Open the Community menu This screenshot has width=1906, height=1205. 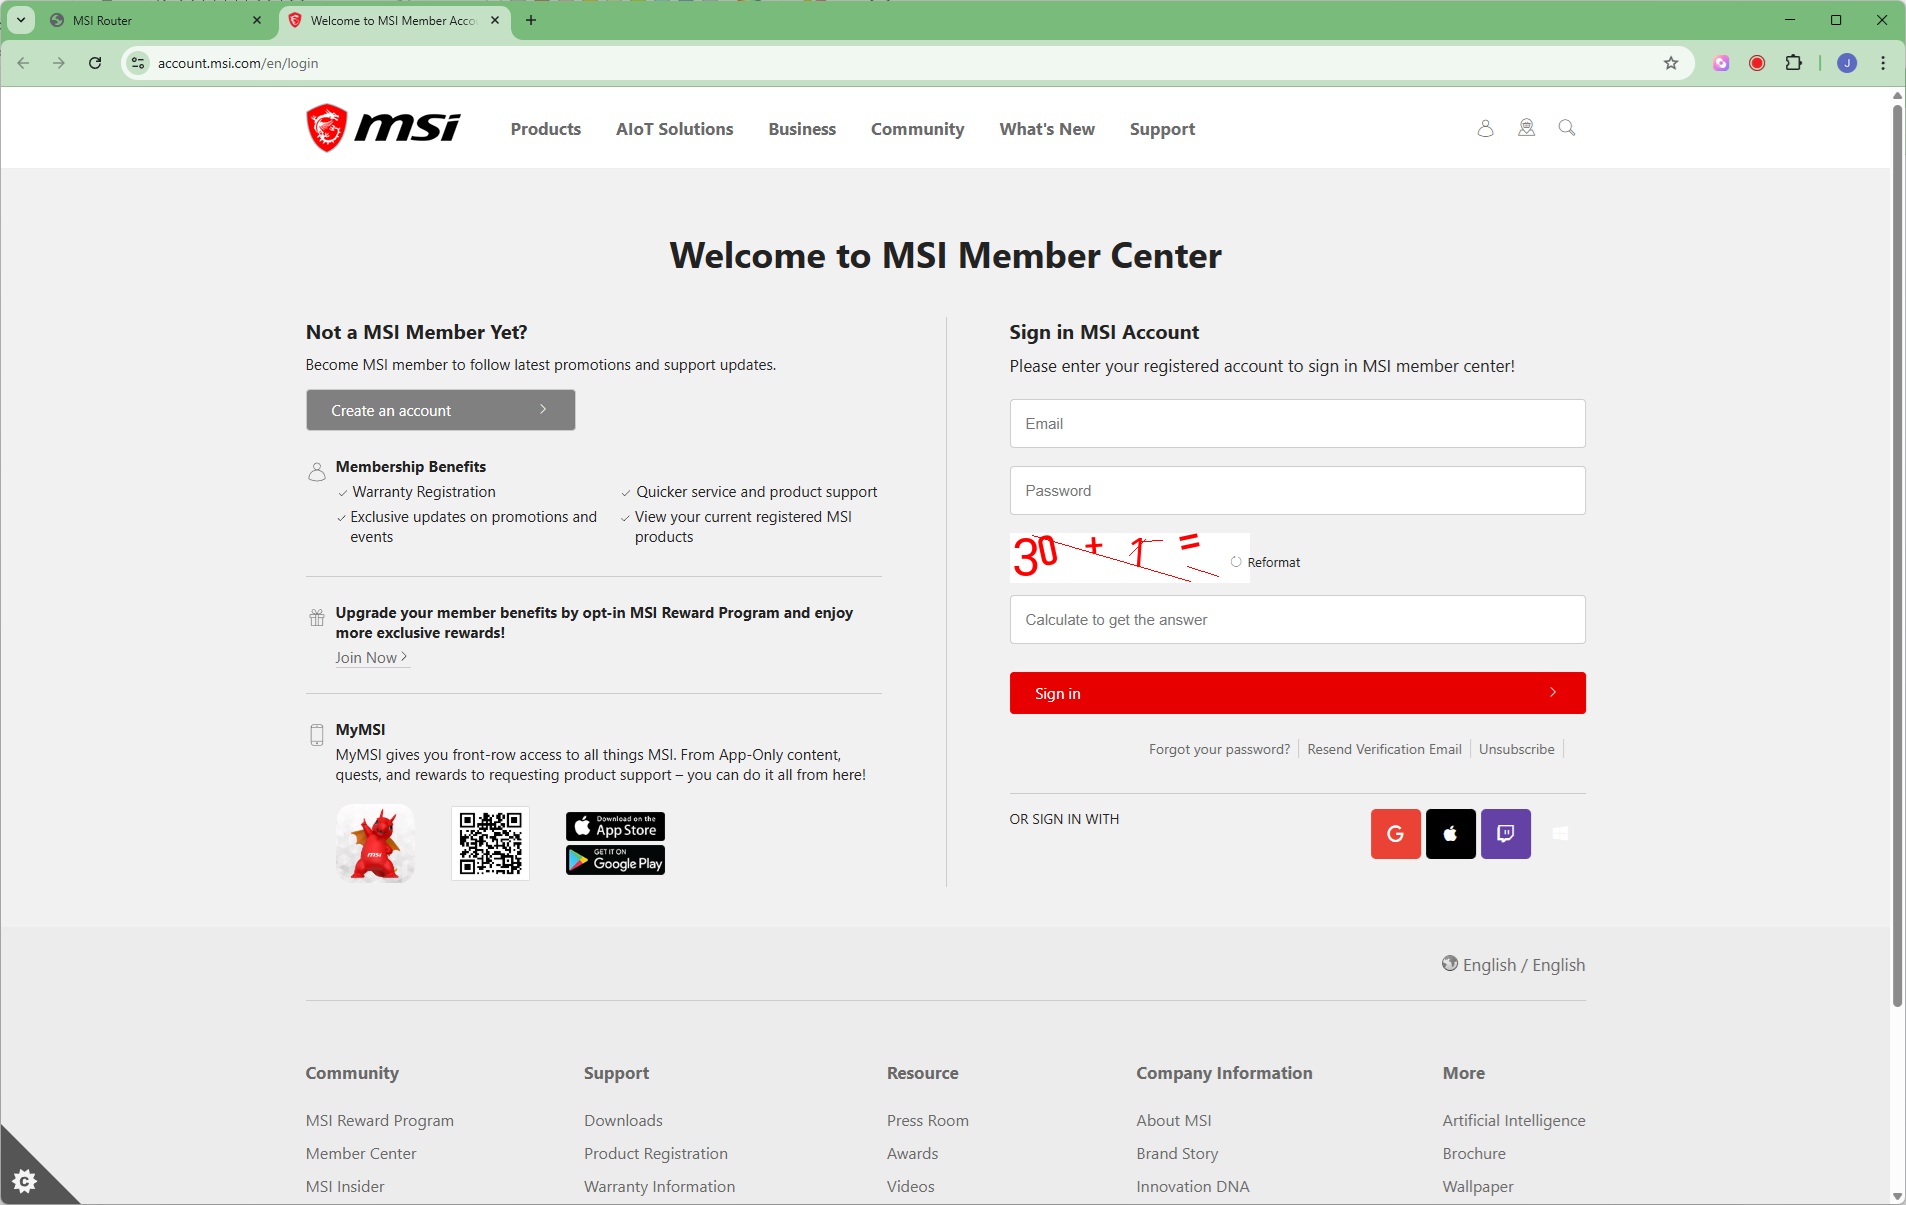(x=917, y=129)
